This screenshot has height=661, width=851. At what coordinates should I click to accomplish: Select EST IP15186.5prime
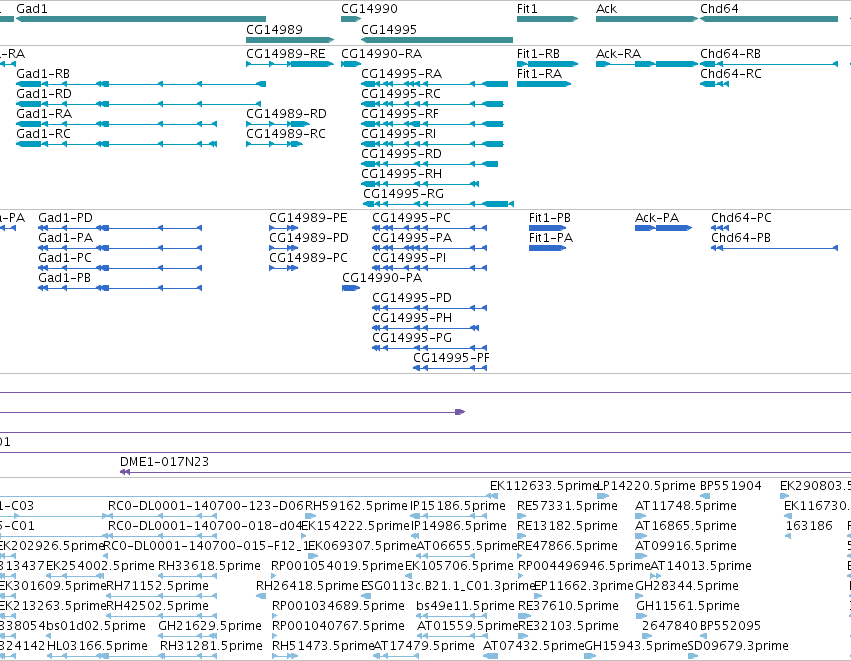458,506
